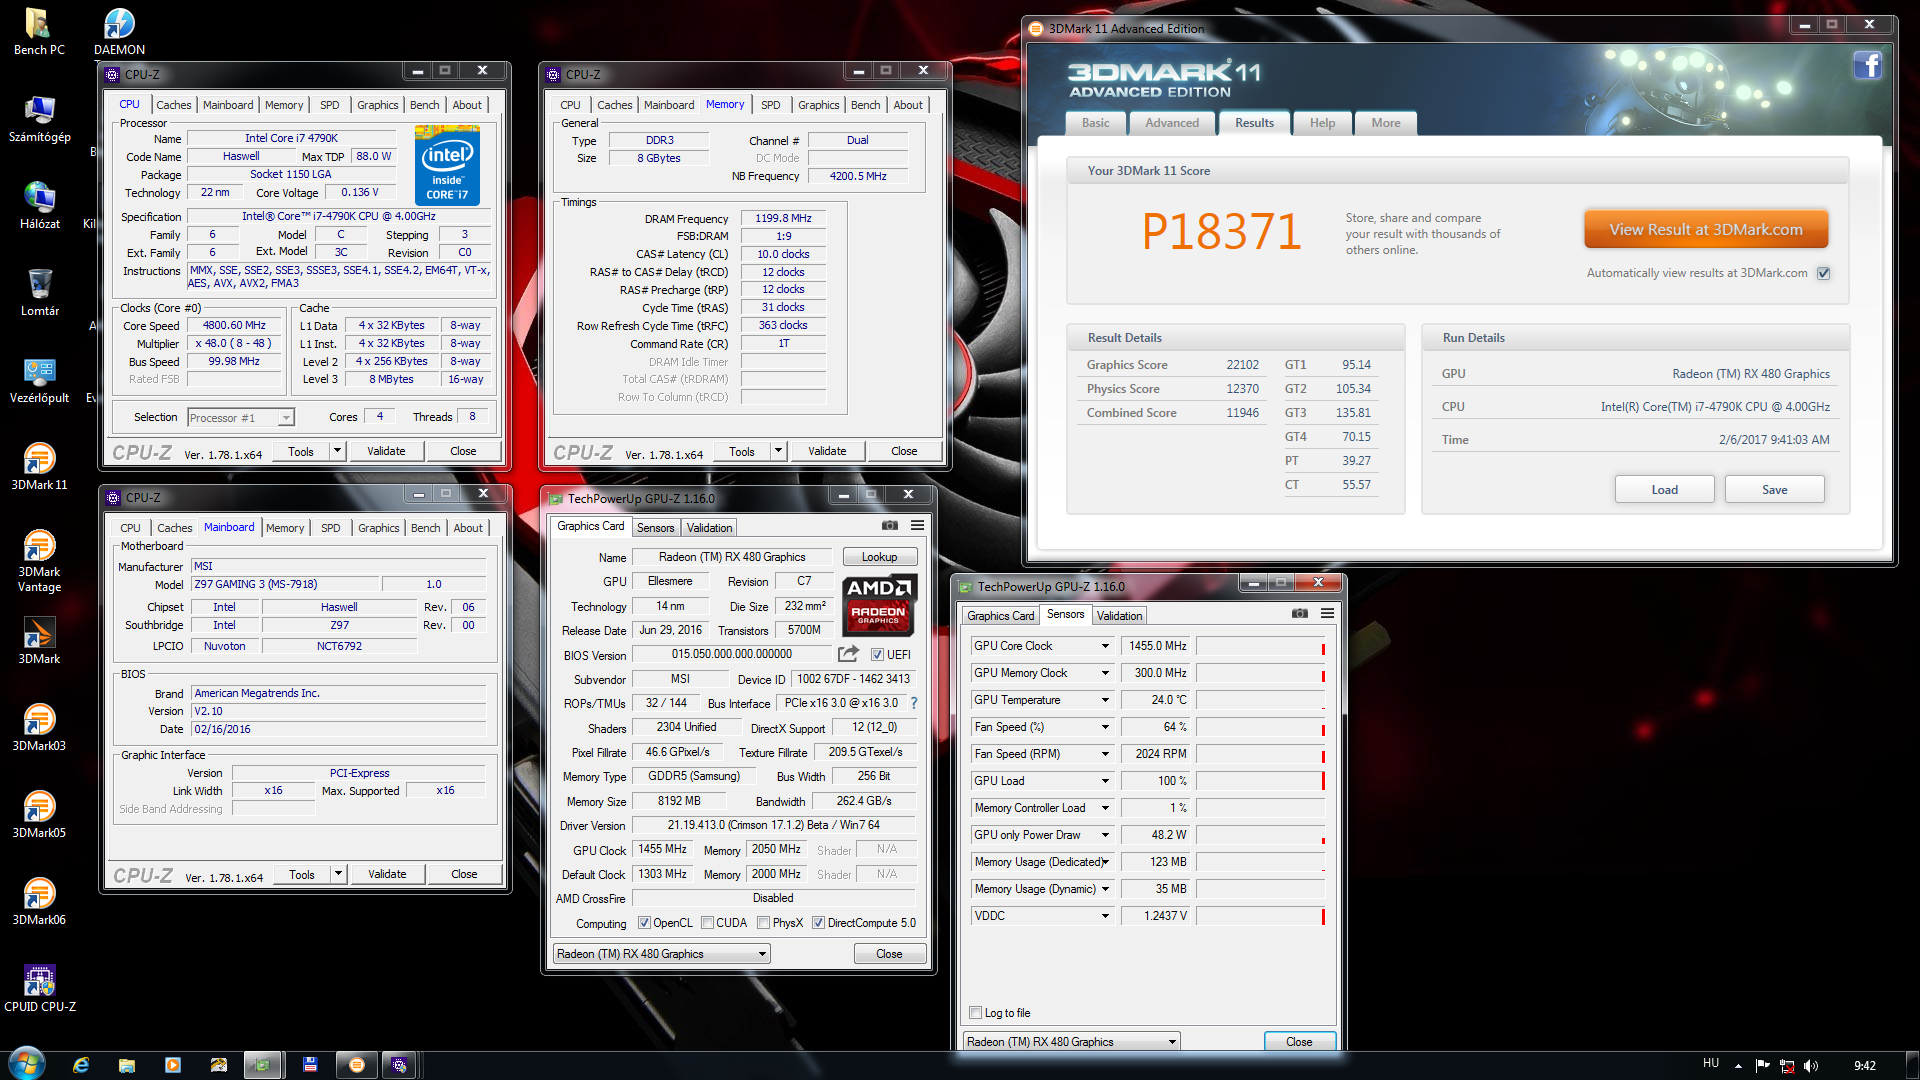Open the GPU selector dropdown in GPU-Z Sensors window
The image size is (1920, 1080).
[x=1072, y=1042]
